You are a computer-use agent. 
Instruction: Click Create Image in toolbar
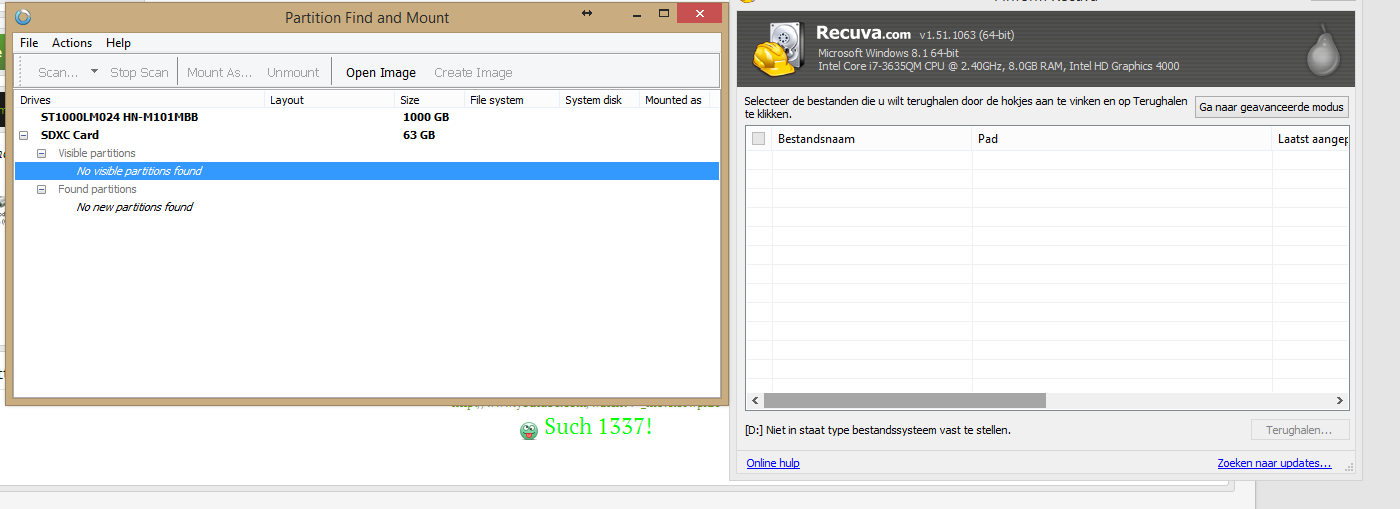point(473,72)
